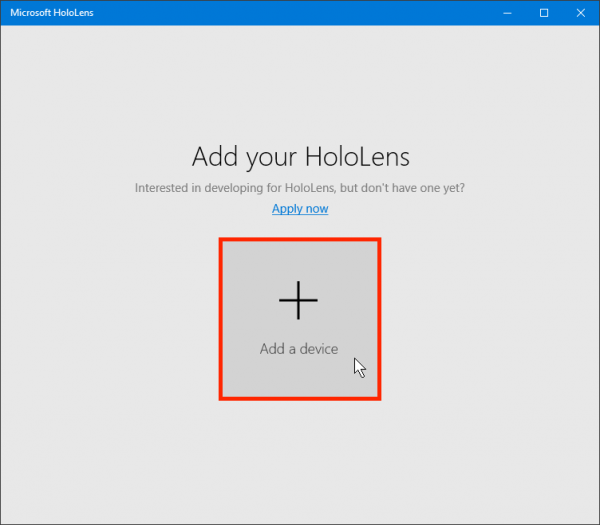Maximize the Microsoft HoloLens window

(x=544, y=13)
